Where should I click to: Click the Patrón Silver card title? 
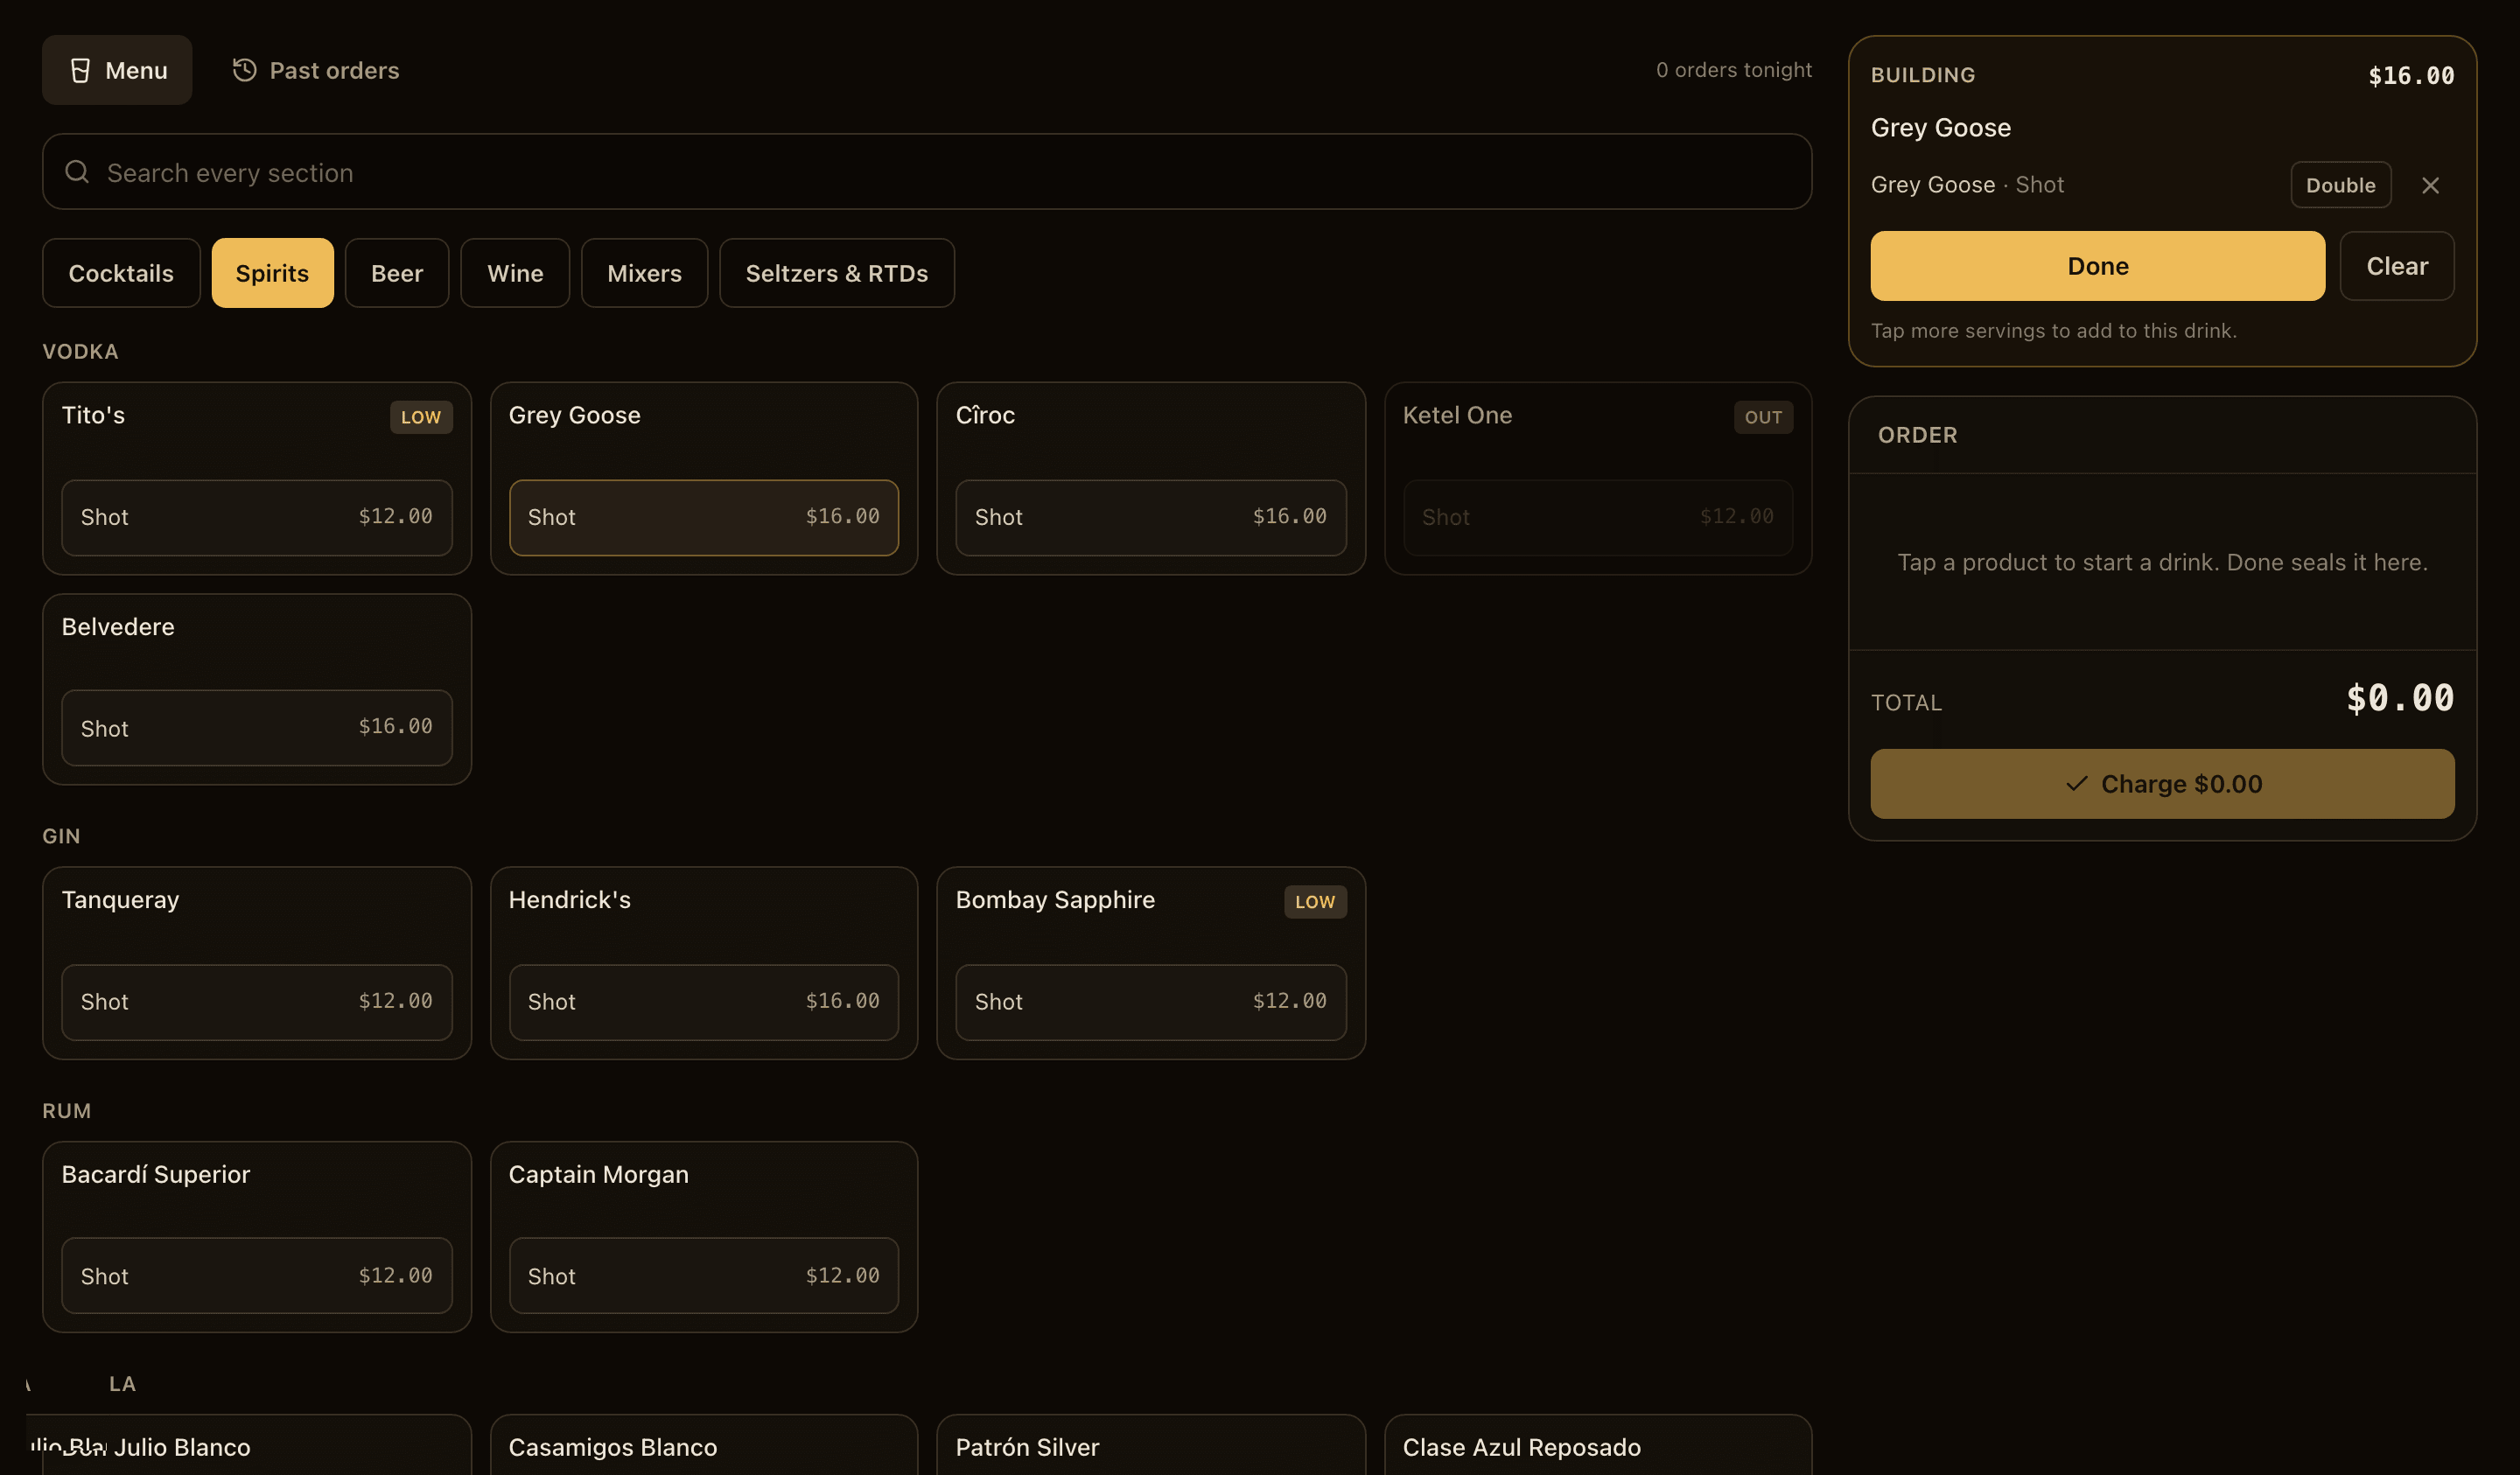(x=1027, y=1447)
